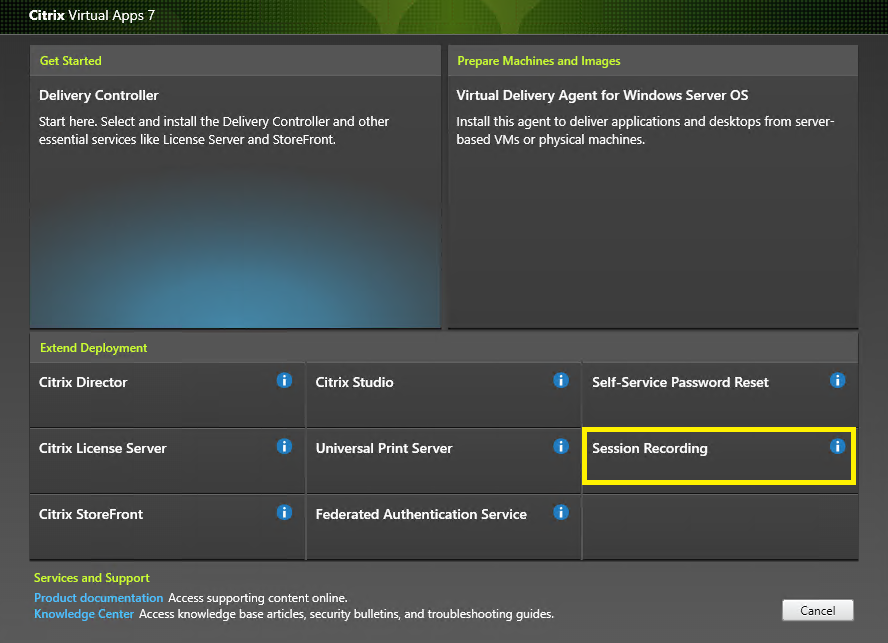Install Citrix Director
The width and height of the screenshot is (888, 643).
click(x=167, y=395)
